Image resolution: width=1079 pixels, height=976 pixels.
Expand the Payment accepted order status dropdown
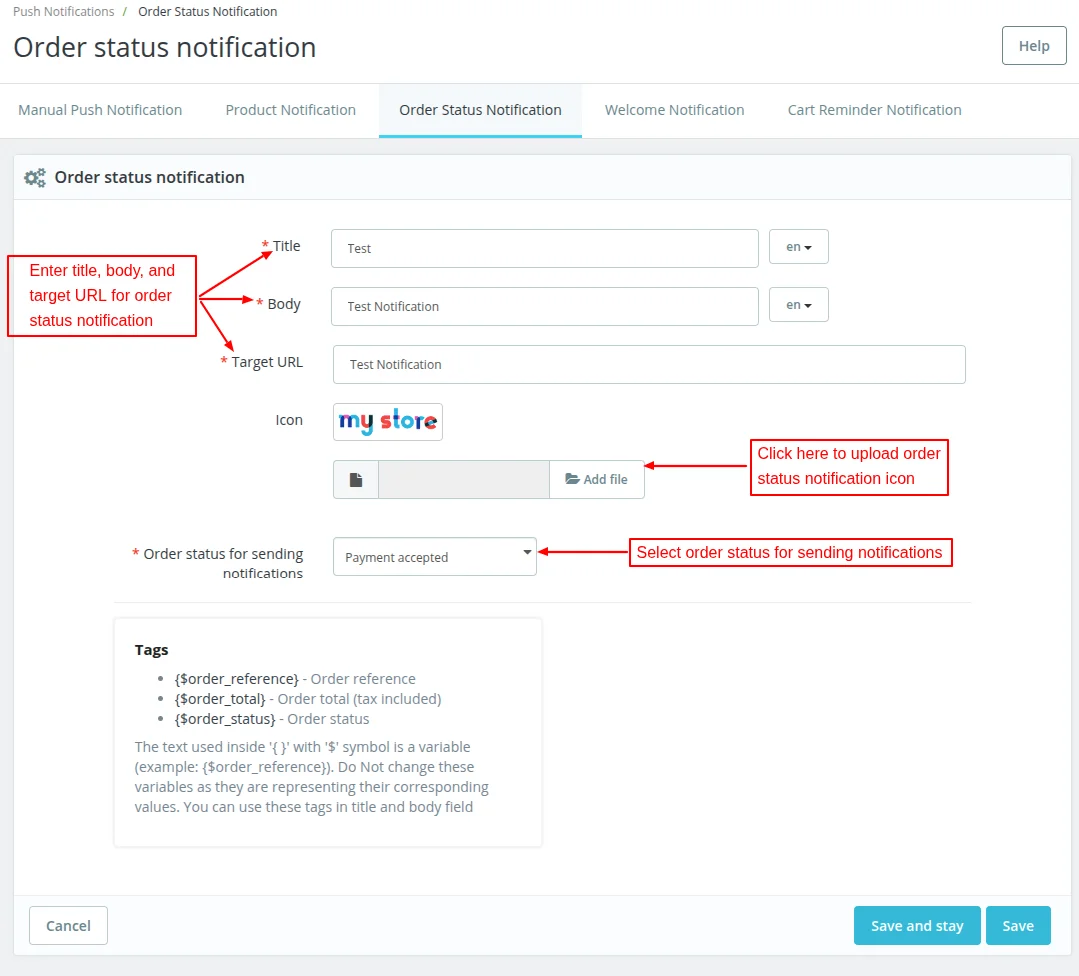pos(434,556)
